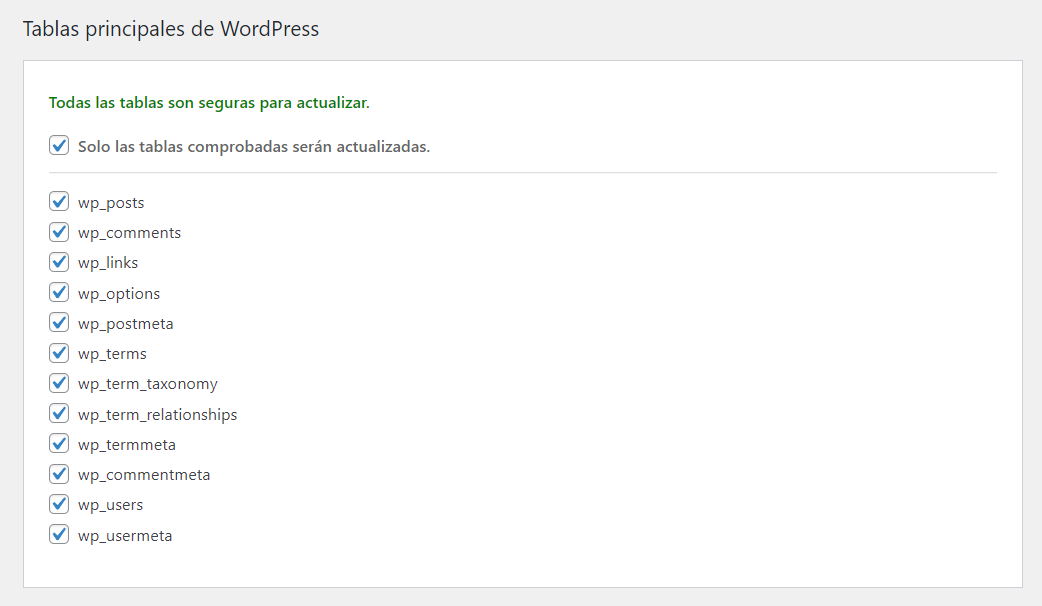Deselect the wp_commentmeta checkbox
This screenshot has width=1042, height=606.
(59, 474)
